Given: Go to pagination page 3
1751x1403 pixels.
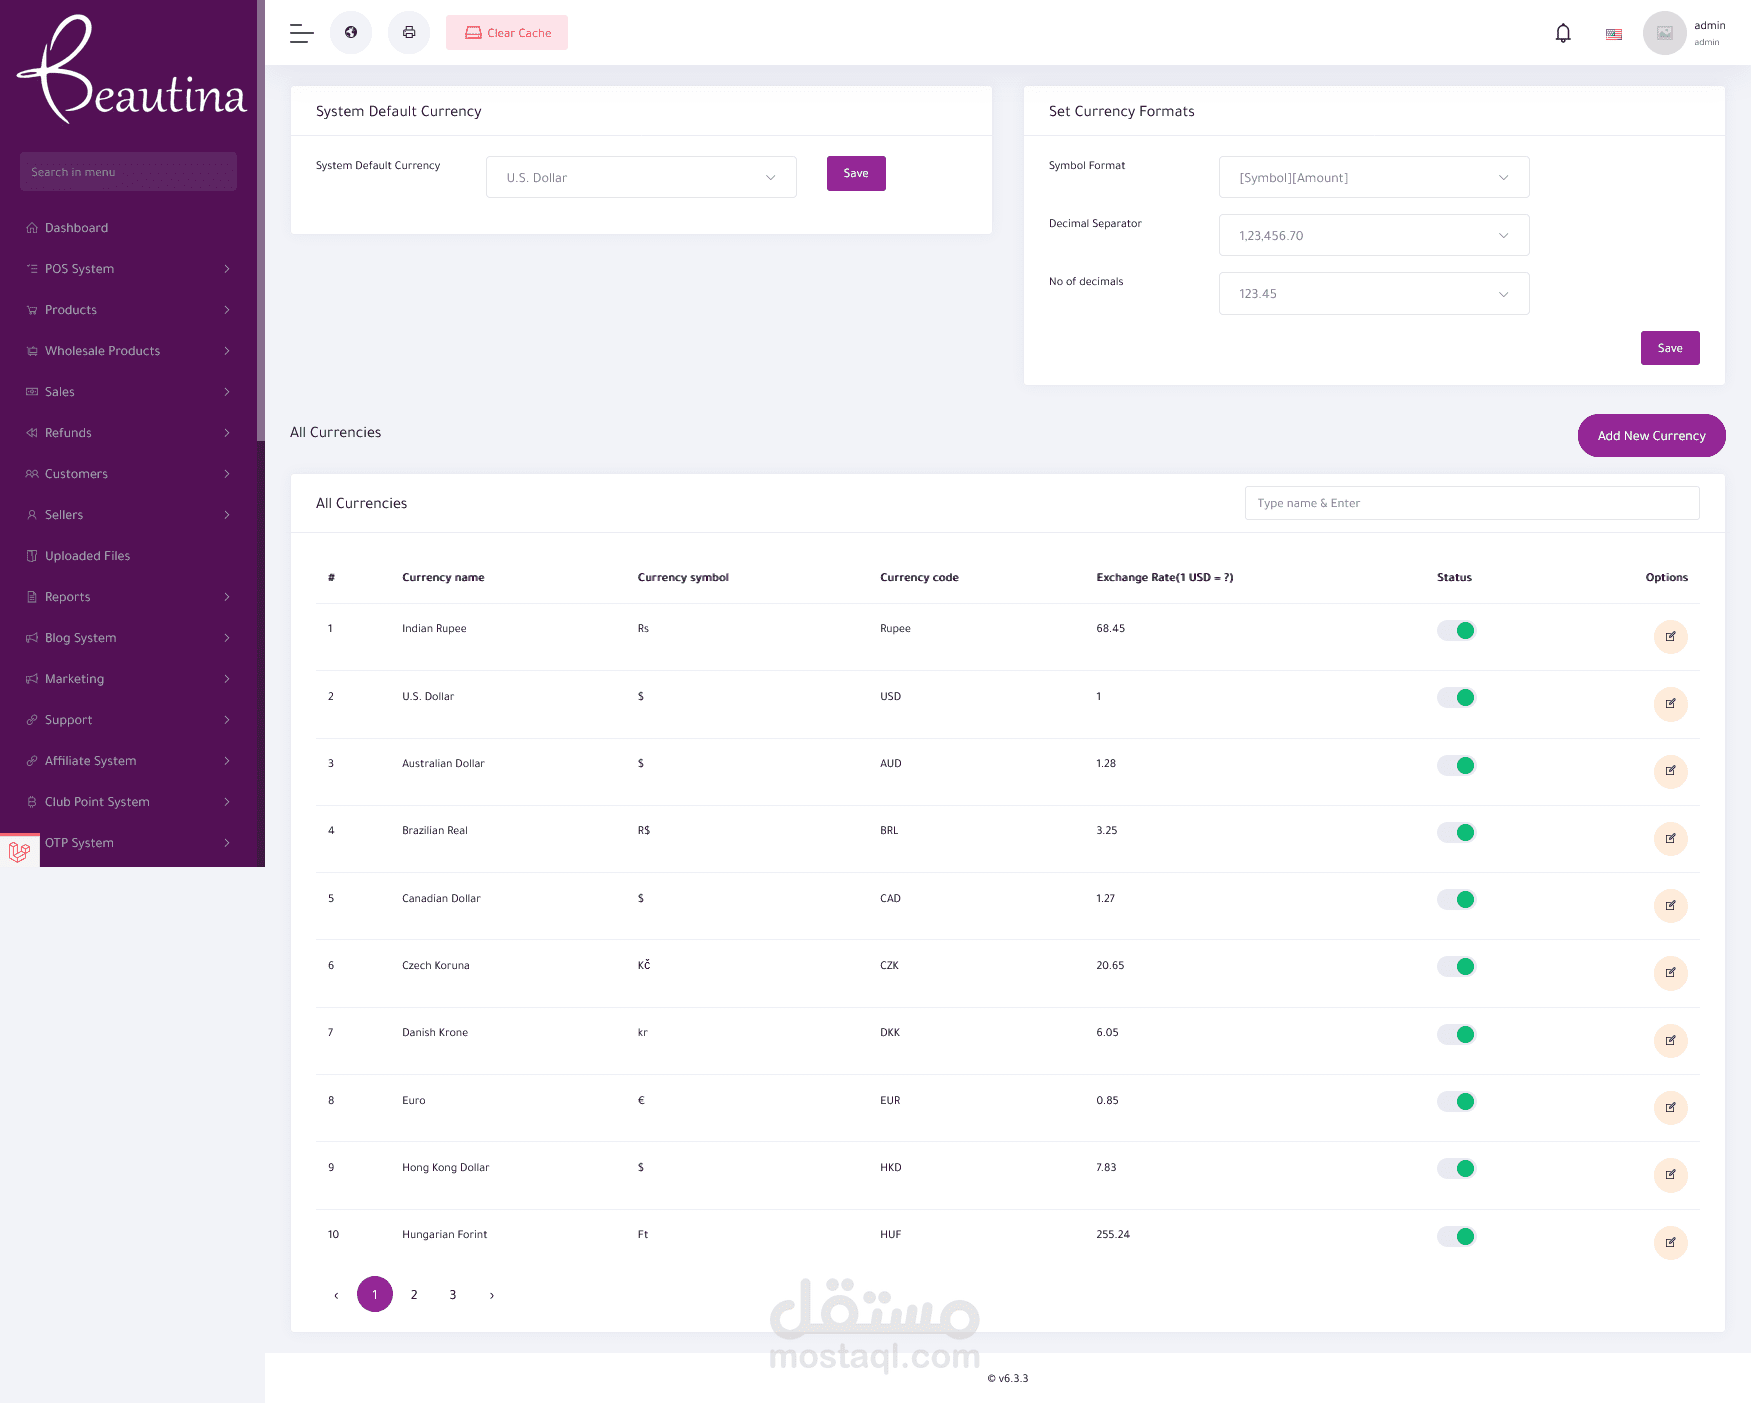Looking at the screenshot, I should (x=453, y=1295).
